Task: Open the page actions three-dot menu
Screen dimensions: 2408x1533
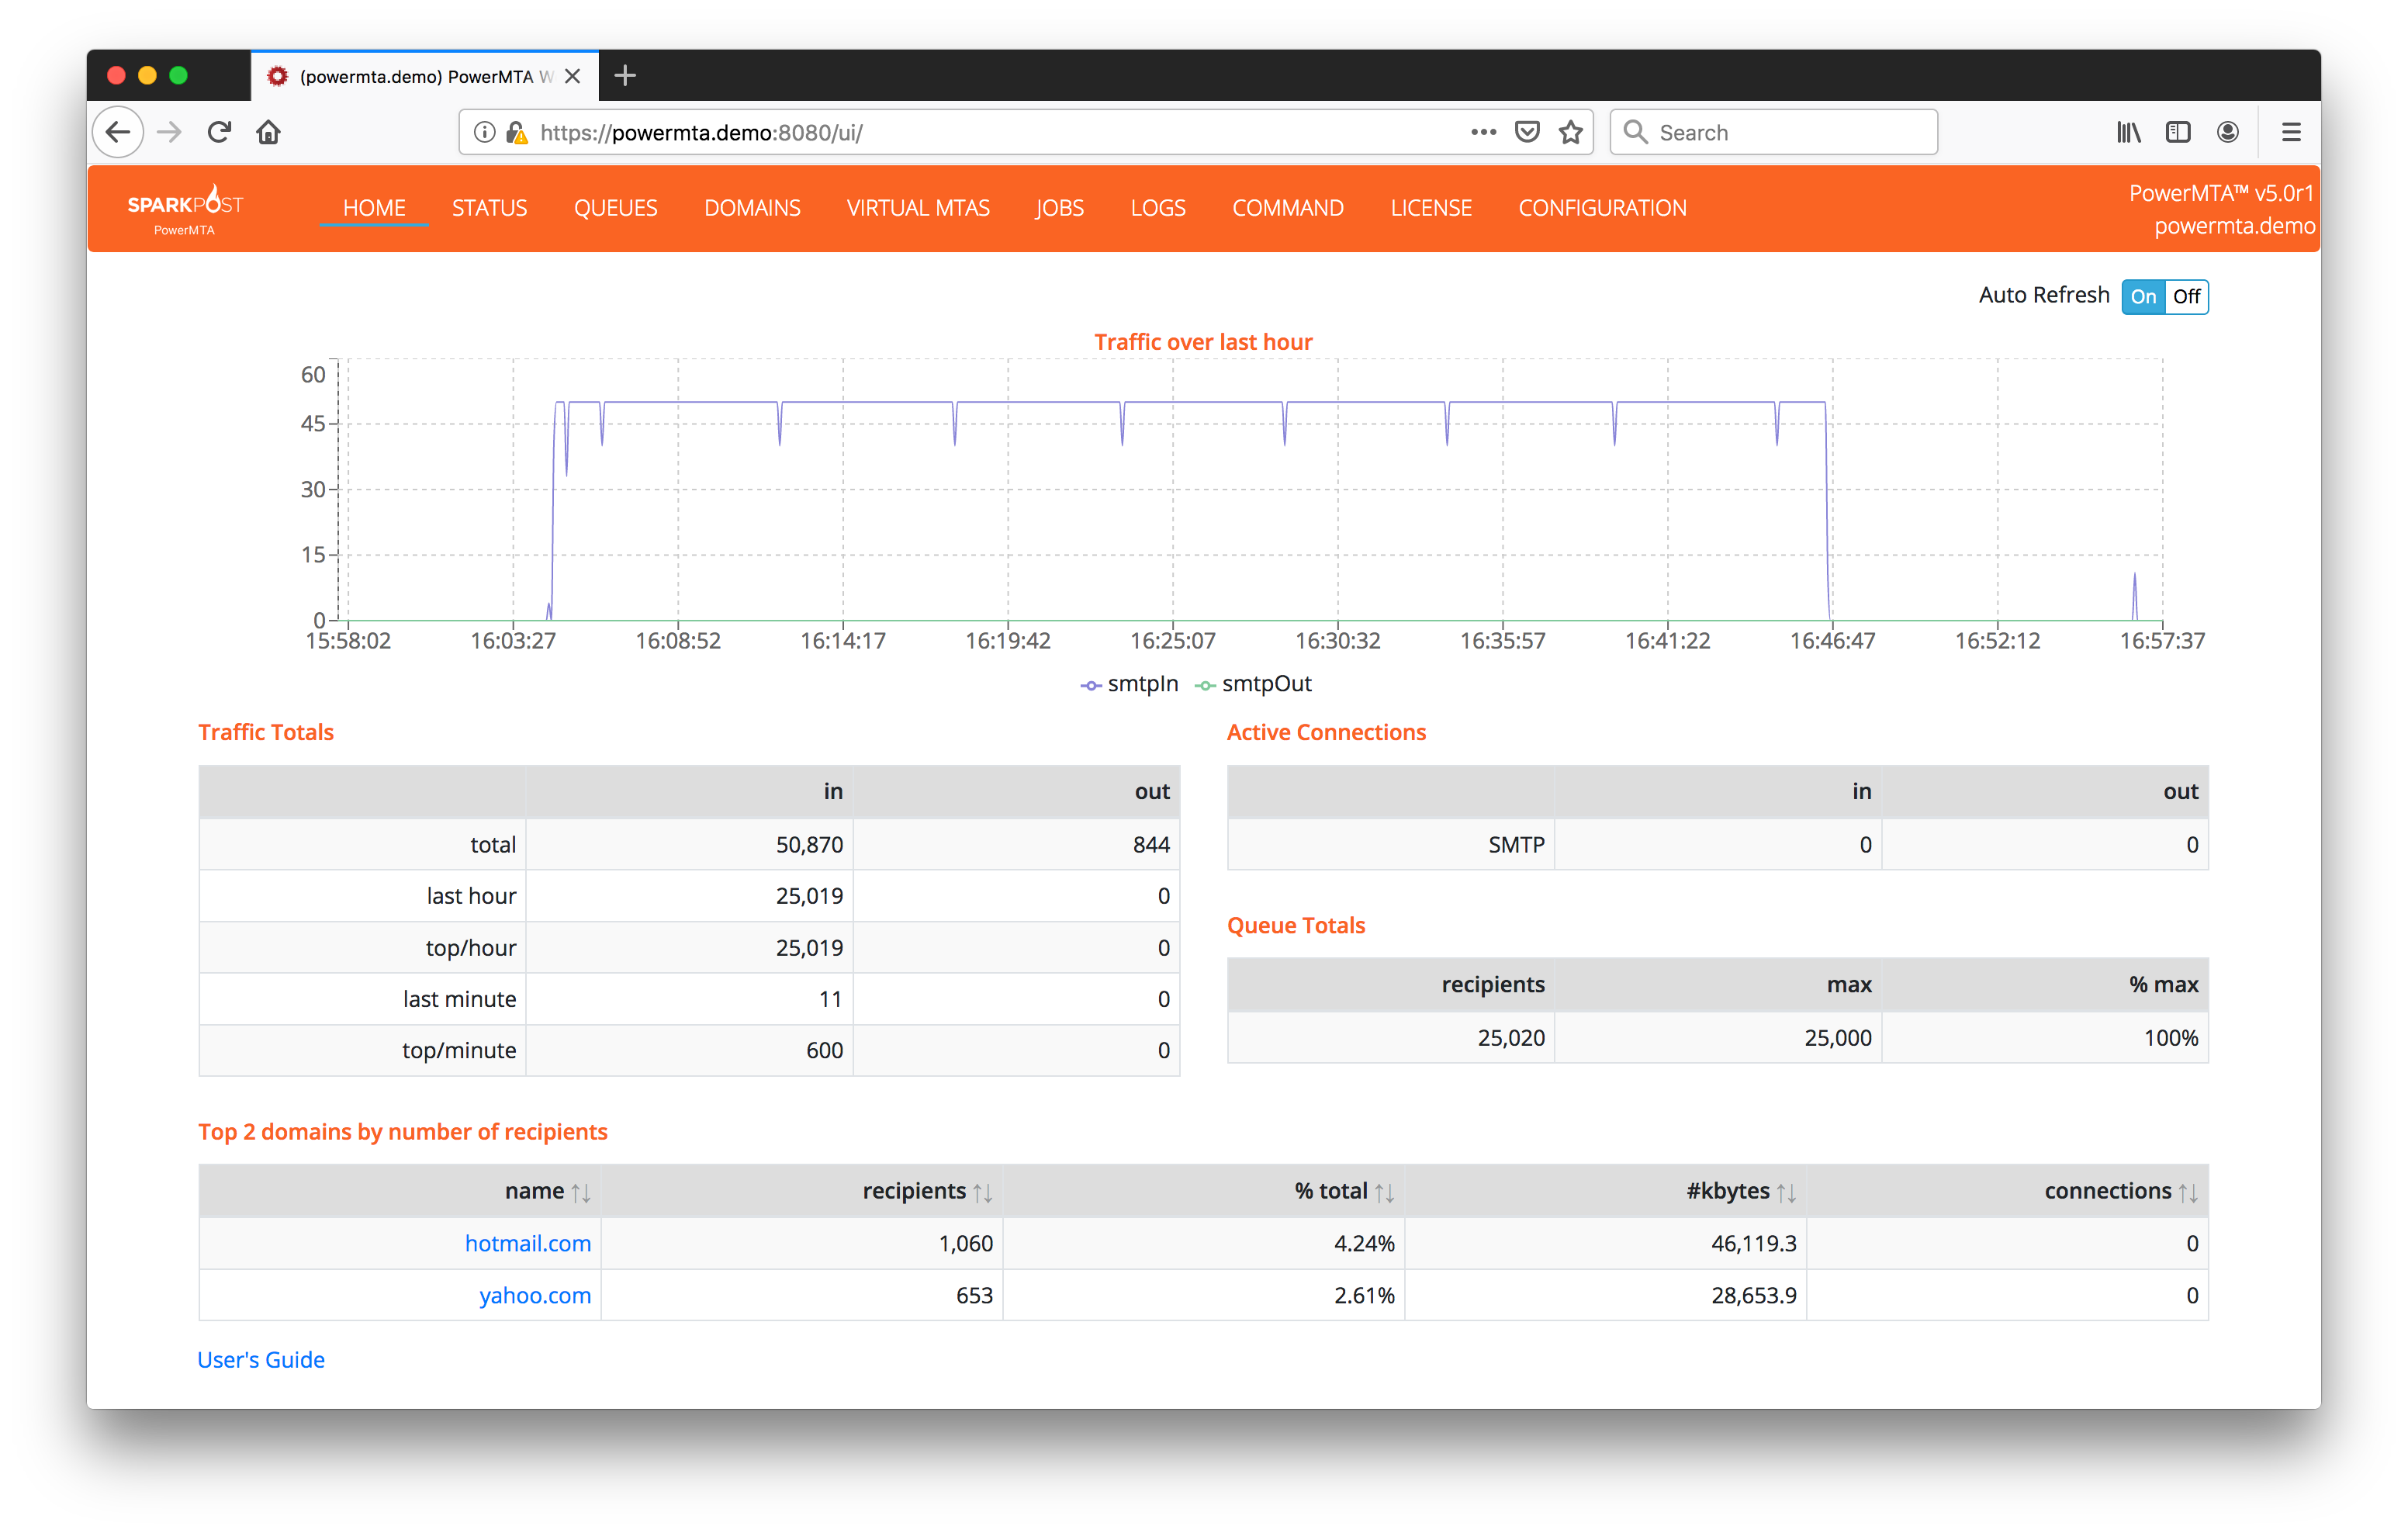Action: [x=1483, y=132]
